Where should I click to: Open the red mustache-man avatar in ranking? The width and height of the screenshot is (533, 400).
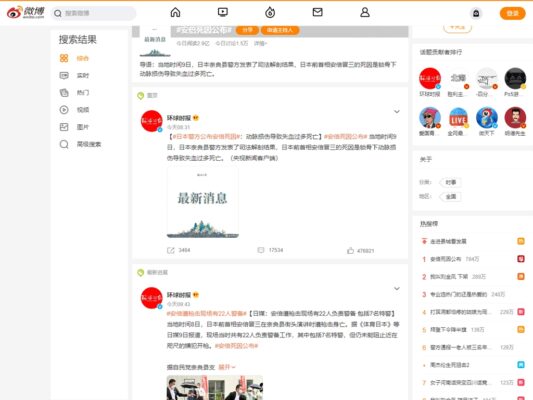coord(515,118)
